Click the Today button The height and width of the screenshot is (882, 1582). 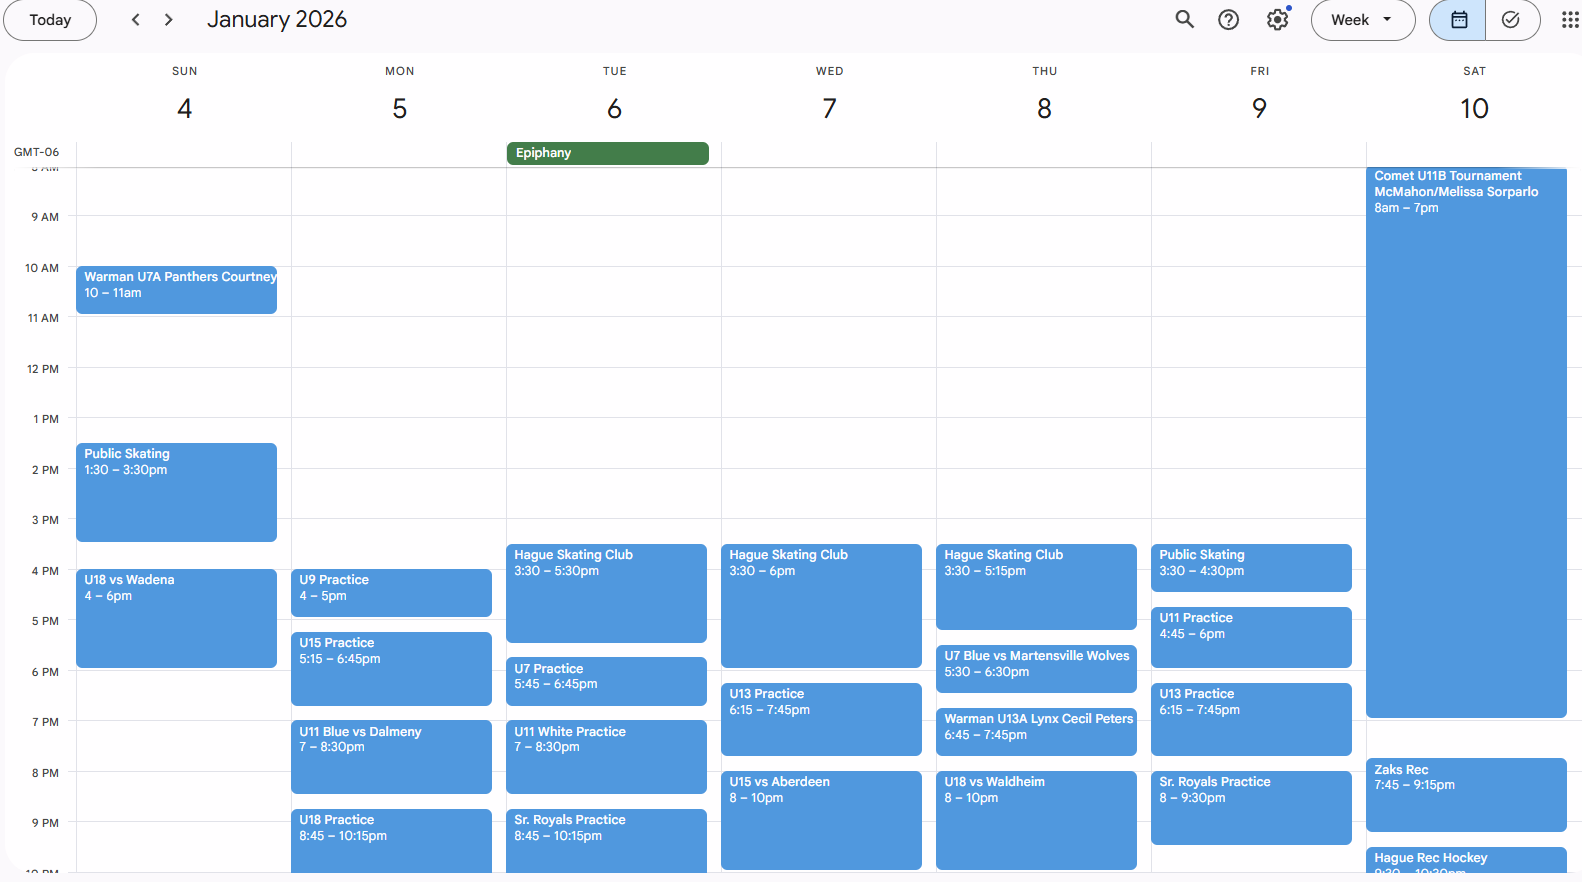(x=50, y=20)
